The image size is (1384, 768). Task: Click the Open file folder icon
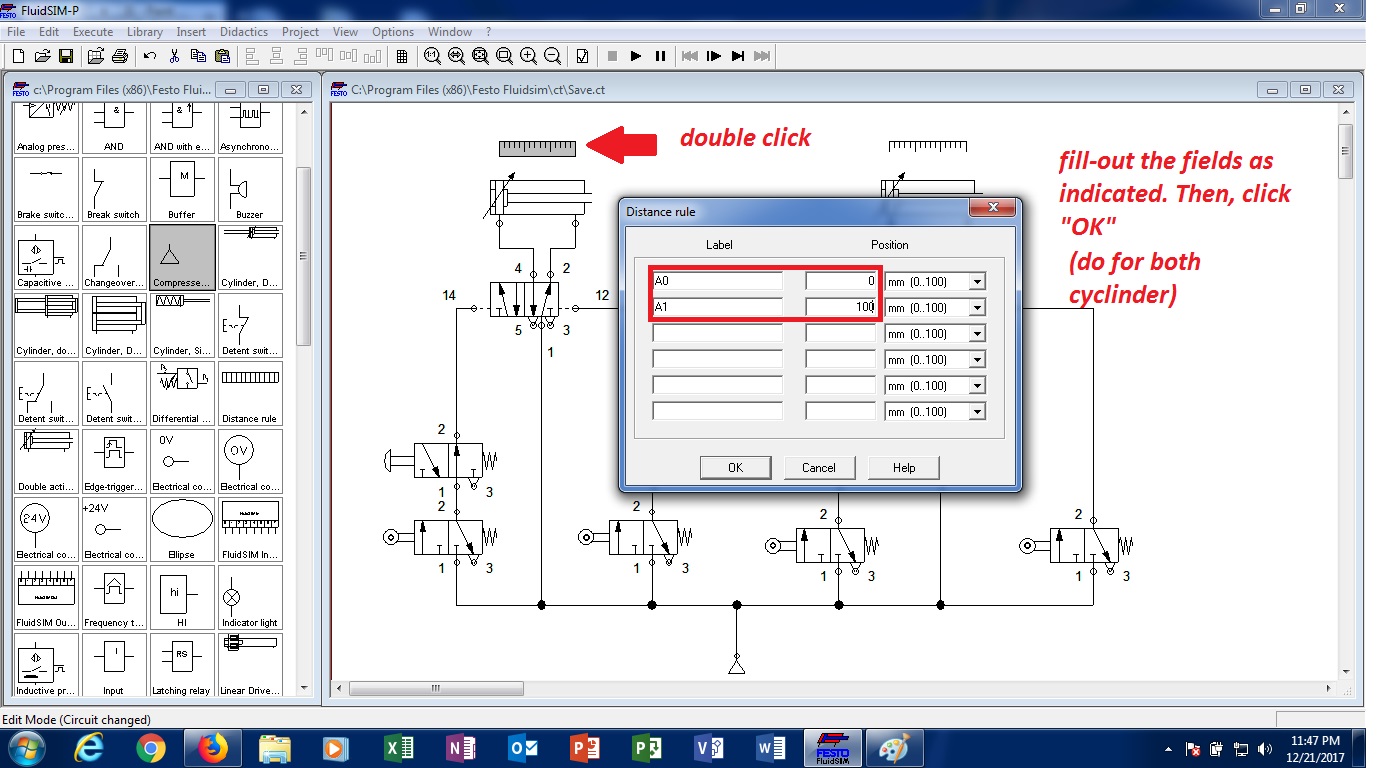coord(43,56)
